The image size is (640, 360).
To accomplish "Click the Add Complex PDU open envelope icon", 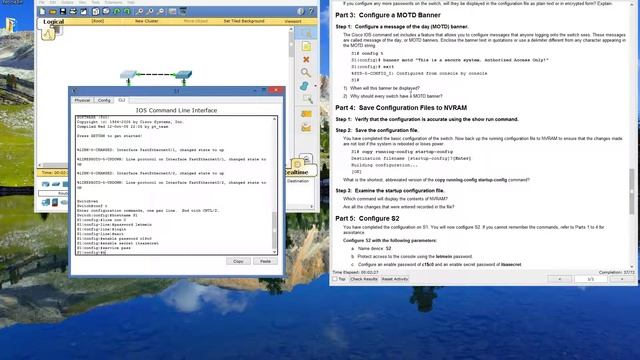I will point(306,128).
